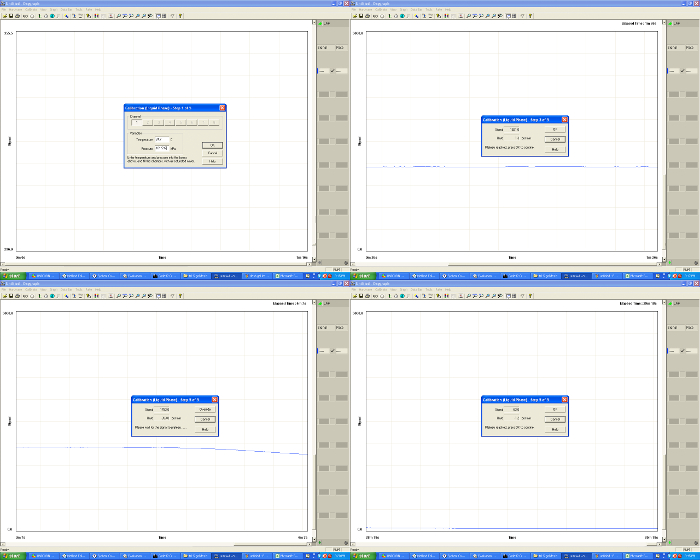The image size is (700, 560).
Task: Click OK in top-right window calibration dialog
Action: (x=555, y=130)
